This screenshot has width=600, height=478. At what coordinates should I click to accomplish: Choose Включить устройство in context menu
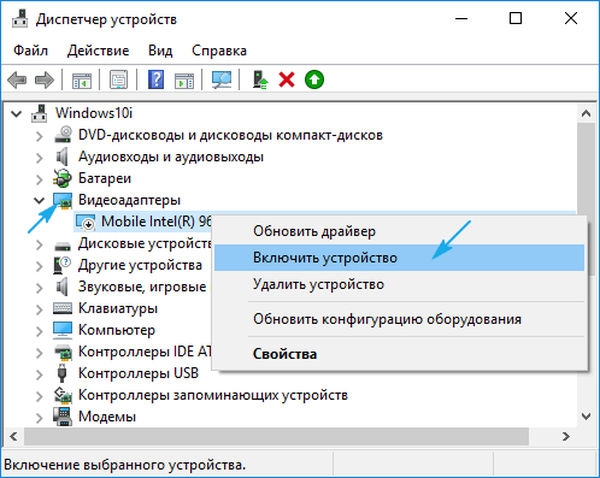[x=325, y=257]
